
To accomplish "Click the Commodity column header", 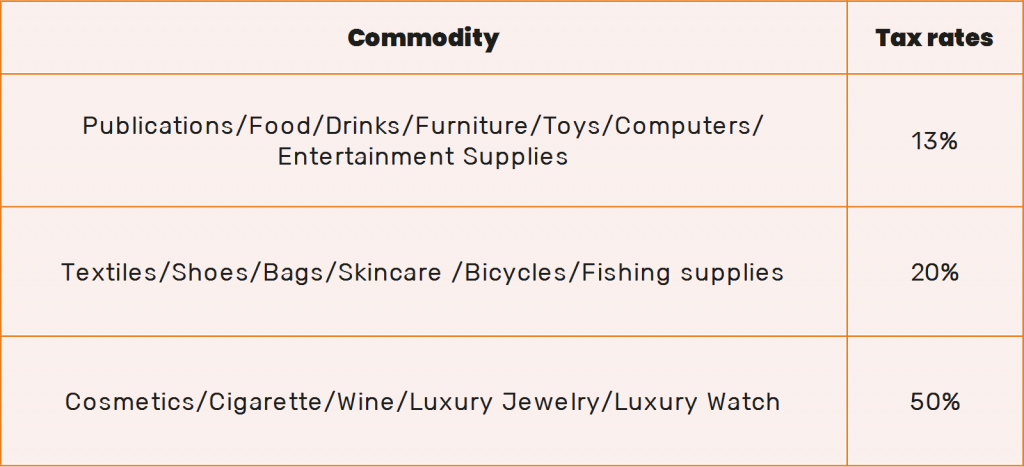I will tap(423, 38).
